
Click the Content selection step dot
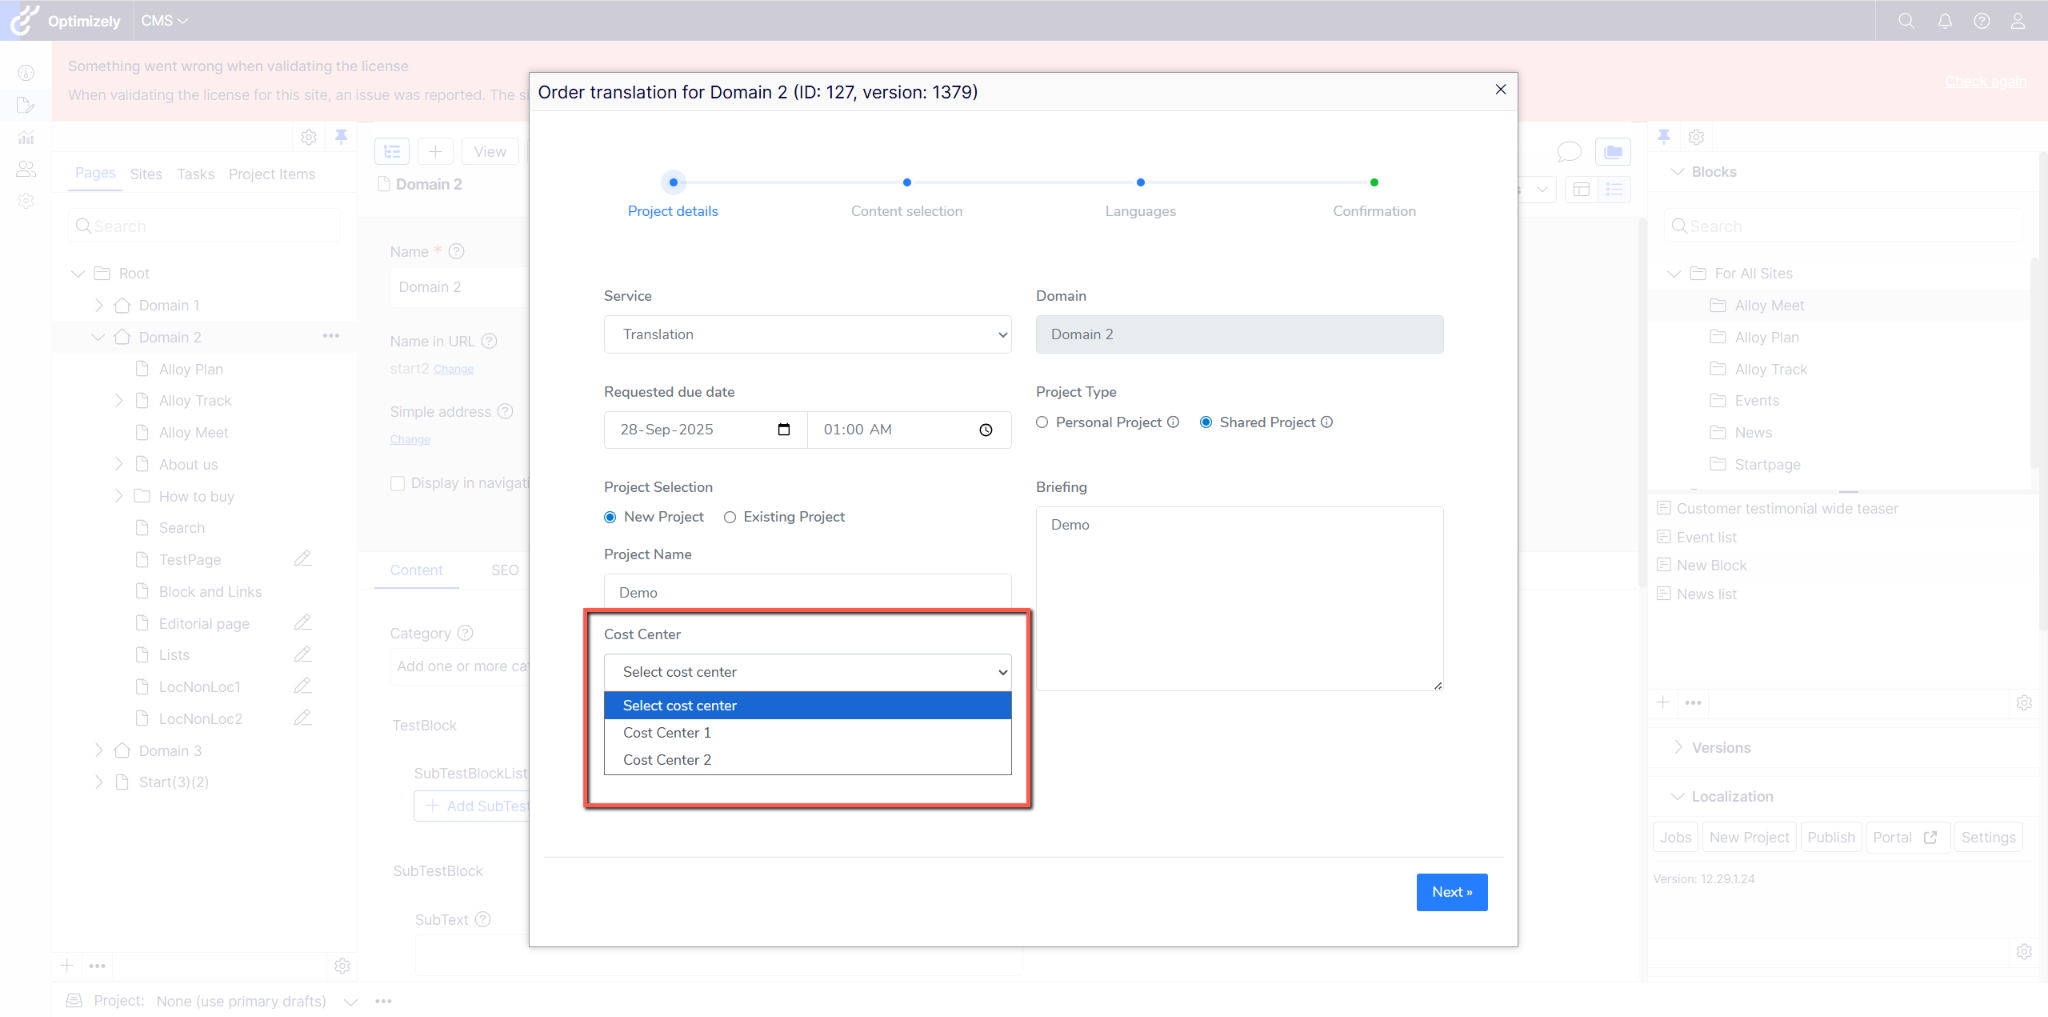pyautogui.click(x=907, y=183)
